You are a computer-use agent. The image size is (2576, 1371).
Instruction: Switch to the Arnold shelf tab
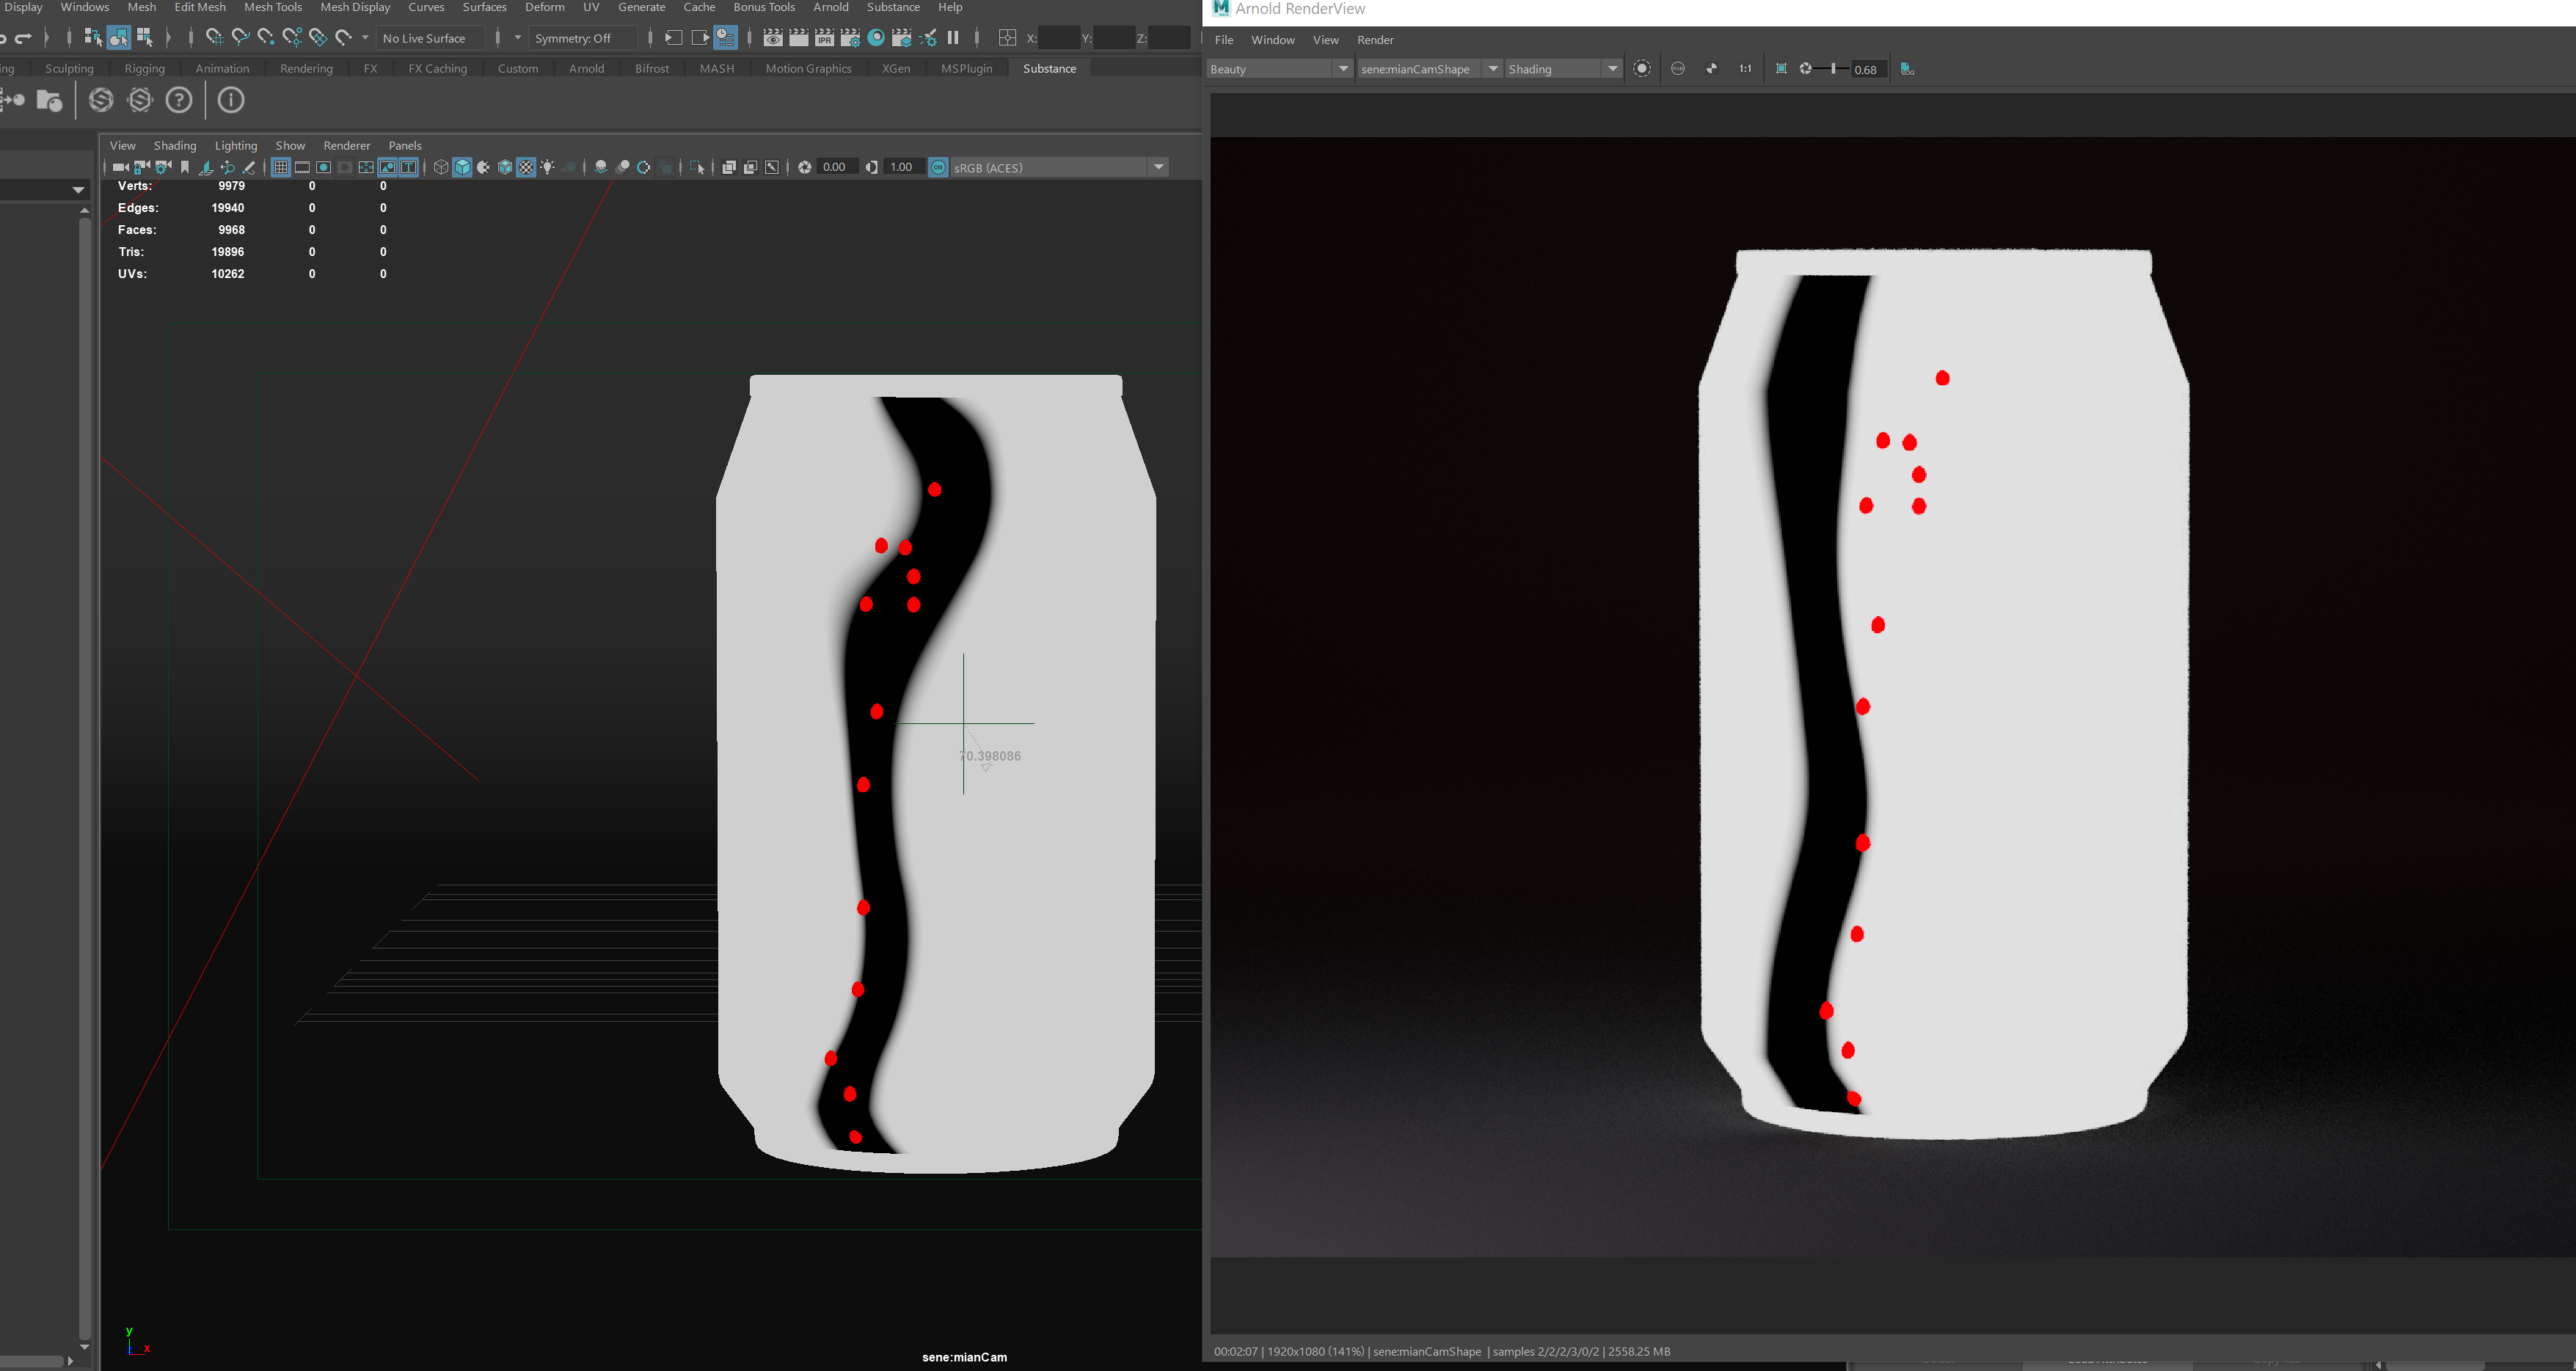click(x=586, y=68)
